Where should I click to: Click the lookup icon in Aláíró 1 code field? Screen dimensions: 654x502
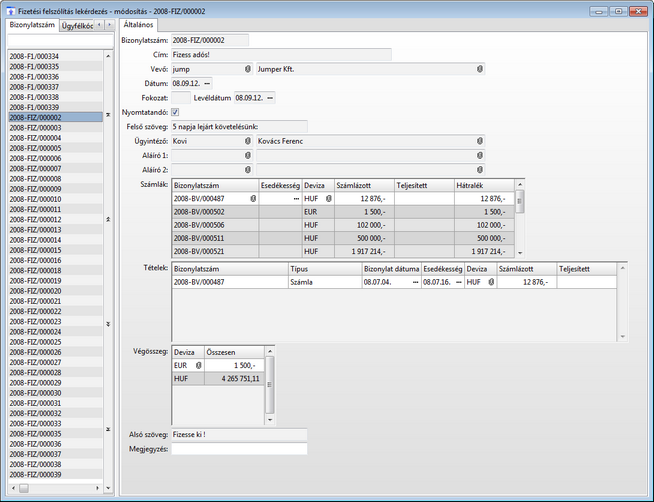coord(247,156)
